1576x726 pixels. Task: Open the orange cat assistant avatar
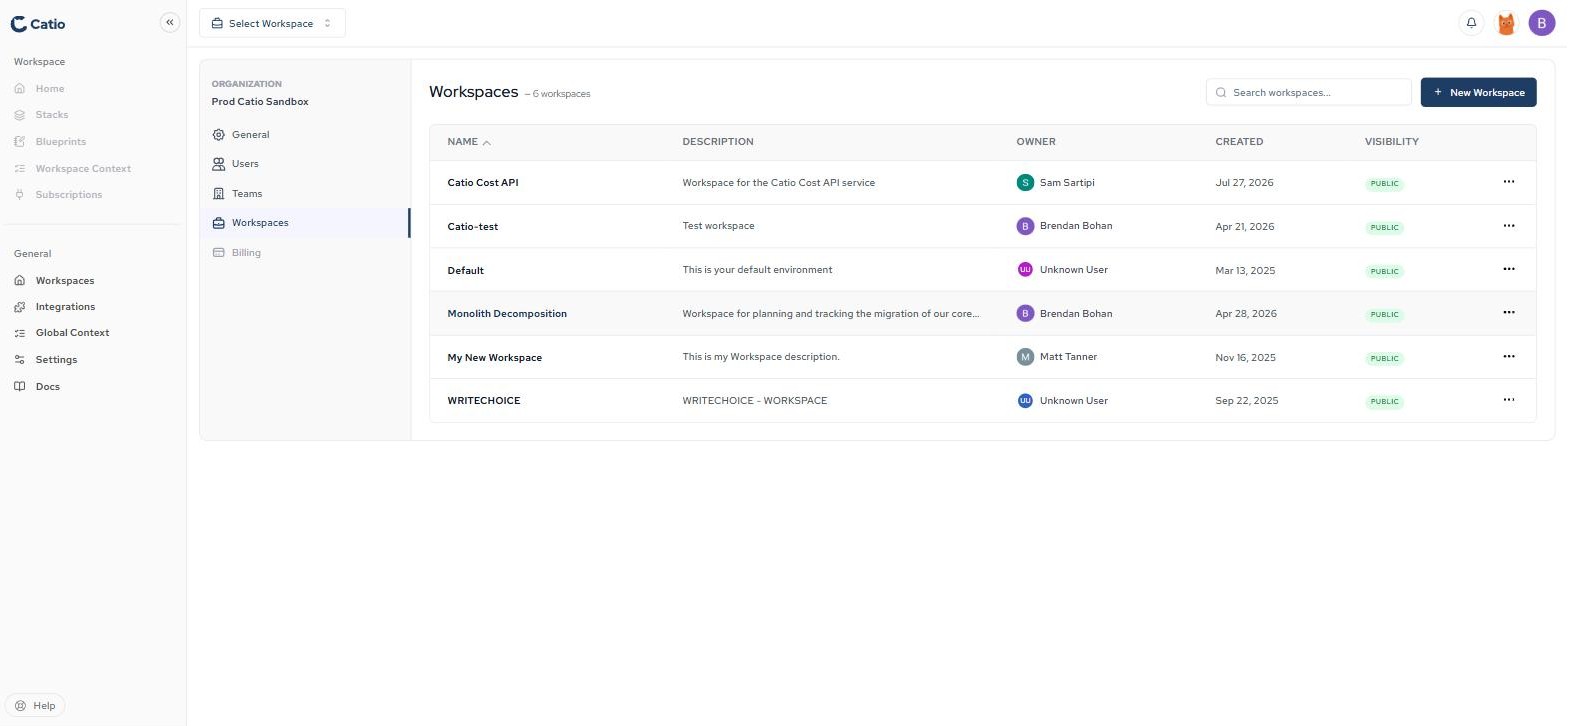pyautogui.click(x=1506, y=23)
